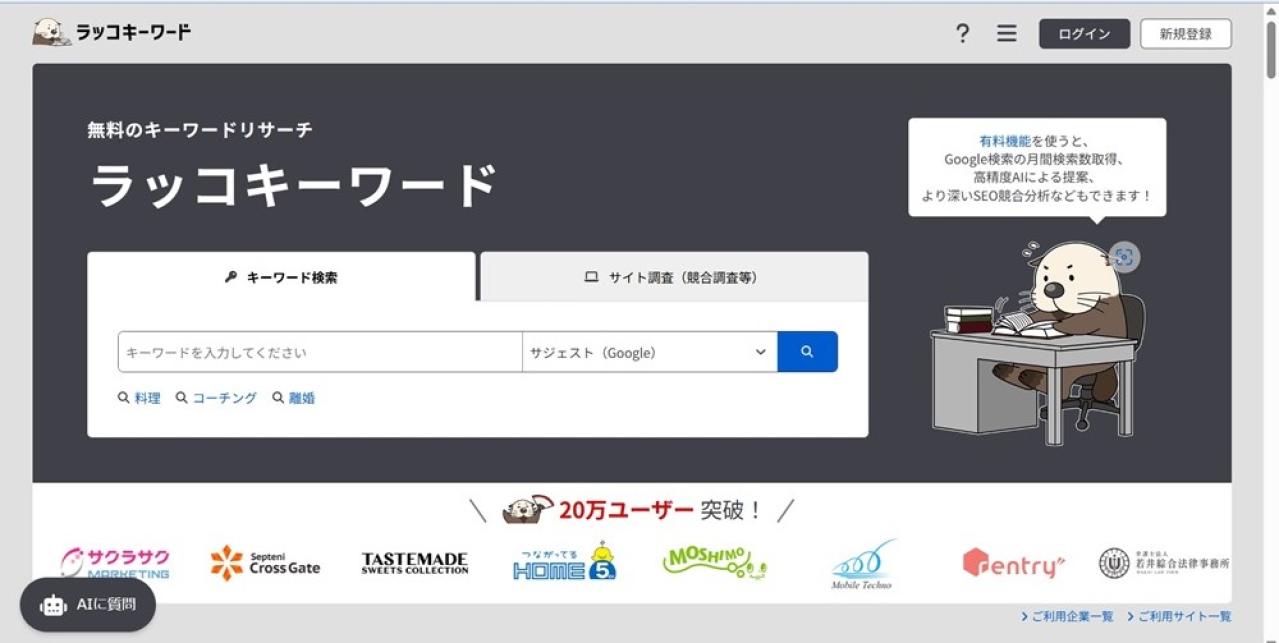This screenshot has width=1279, height=643.
Task: Open the hamburger menu icon
Action: 1006,34
